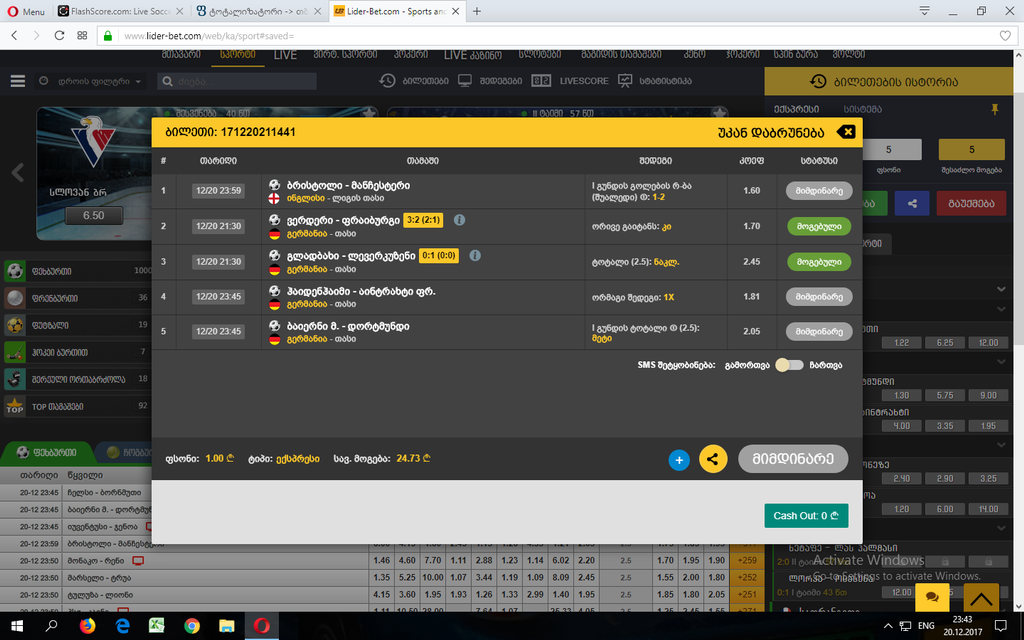
Task: Select the ექსპრესი tab in betslip
Action: [796, 109]
